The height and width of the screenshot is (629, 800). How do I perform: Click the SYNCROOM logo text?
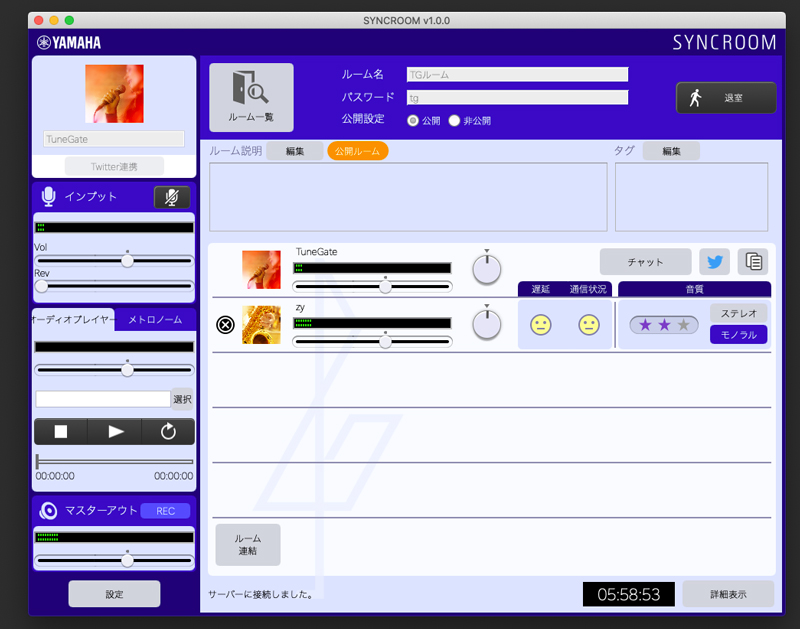click(x=724, y=42)
